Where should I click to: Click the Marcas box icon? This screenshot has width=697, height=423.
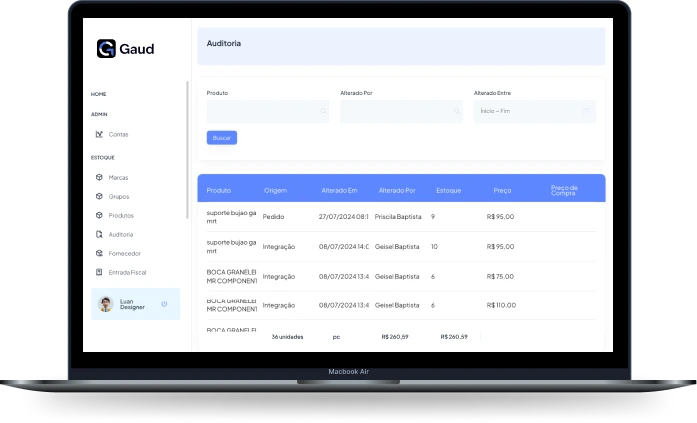click(99, 177)
